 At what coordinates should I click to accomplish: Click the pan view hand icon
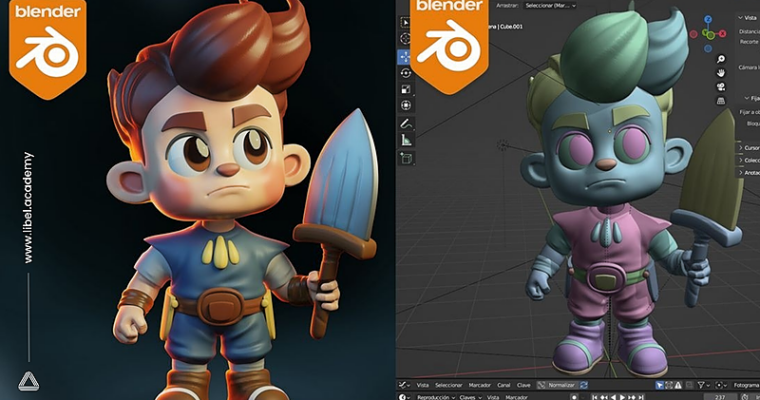pos(721,73)
